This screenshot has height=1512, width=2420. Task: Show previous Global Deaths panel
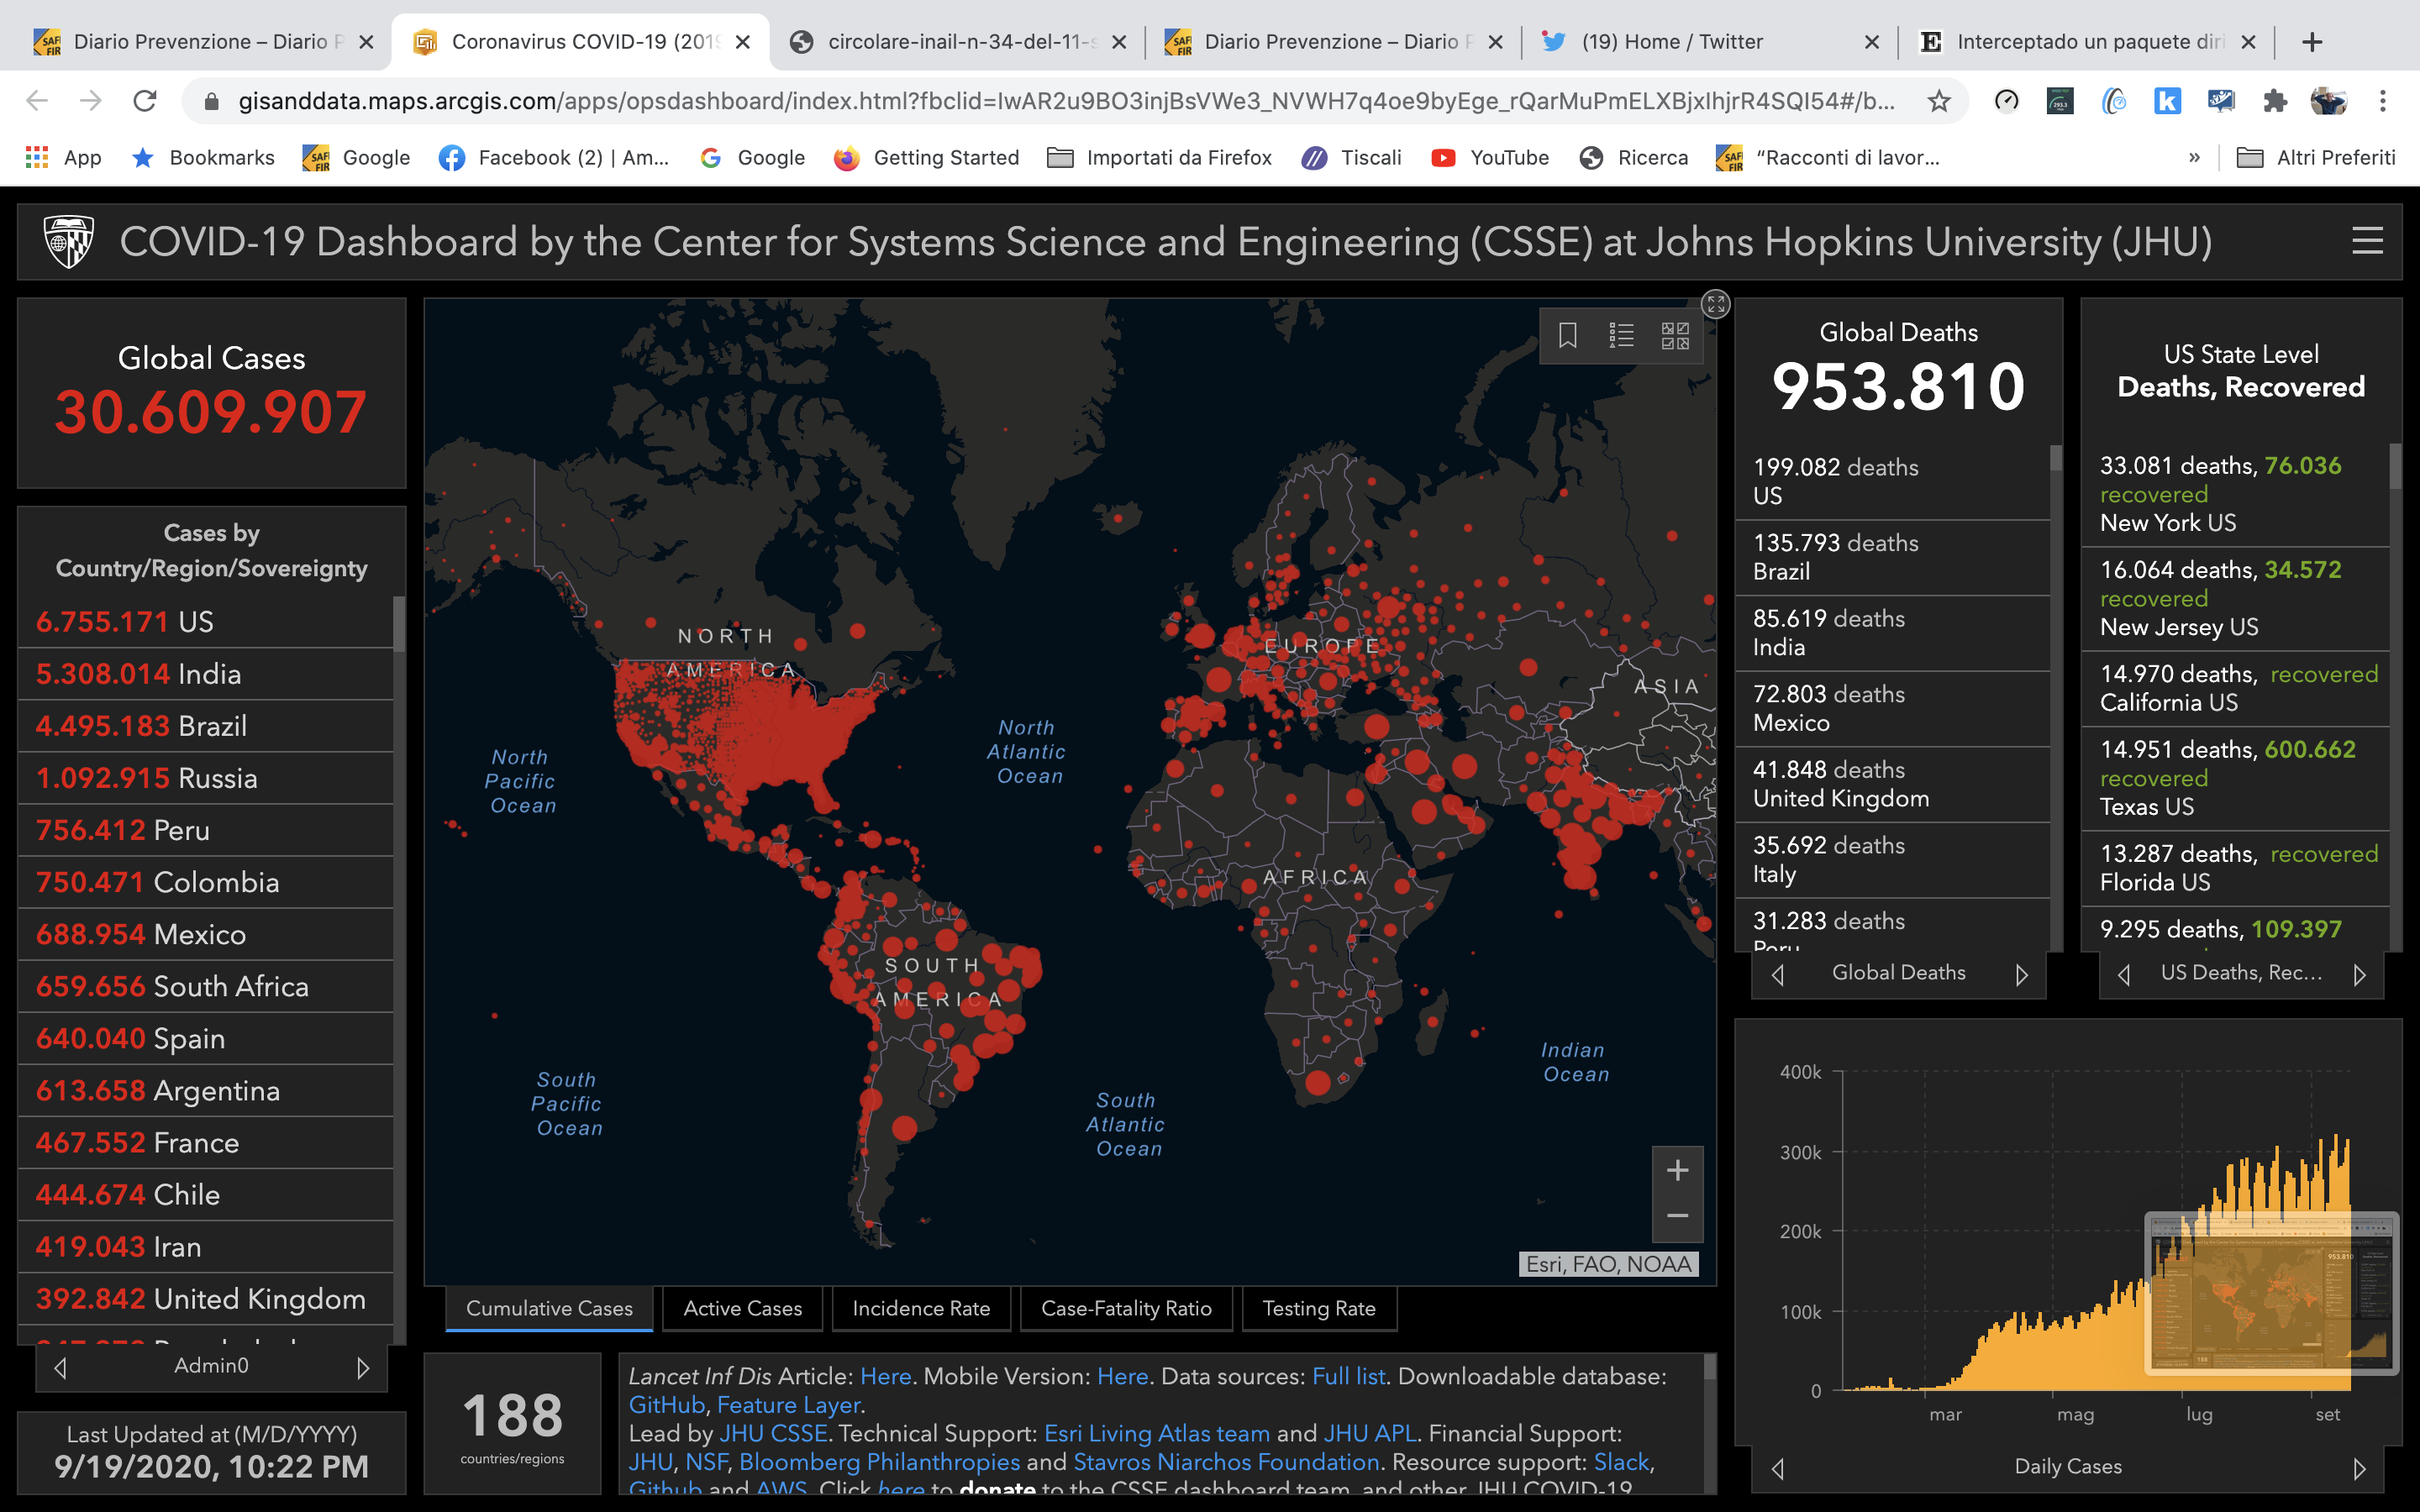[1778, 974]
